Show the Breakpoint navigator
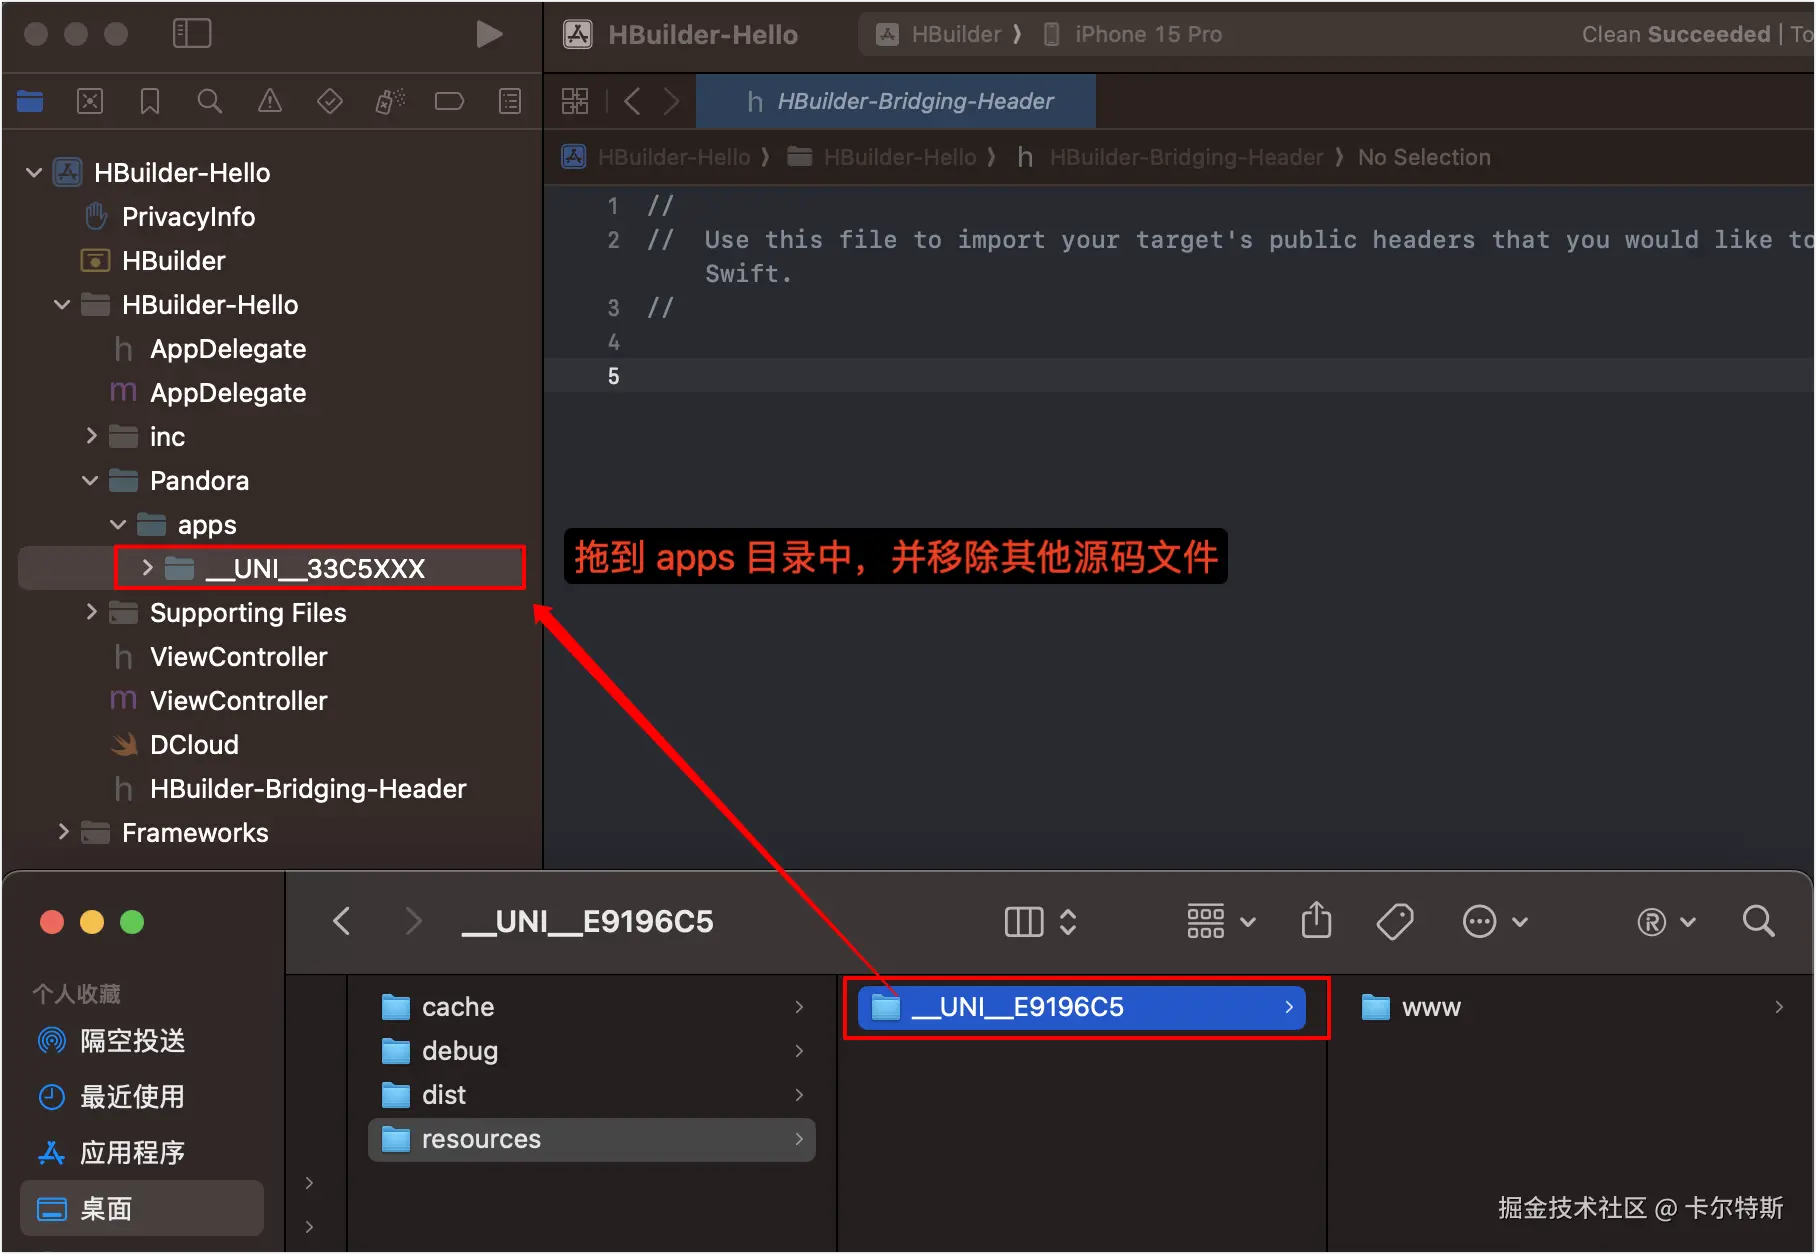This screenshot has height=1254, width=1816. 450,101
